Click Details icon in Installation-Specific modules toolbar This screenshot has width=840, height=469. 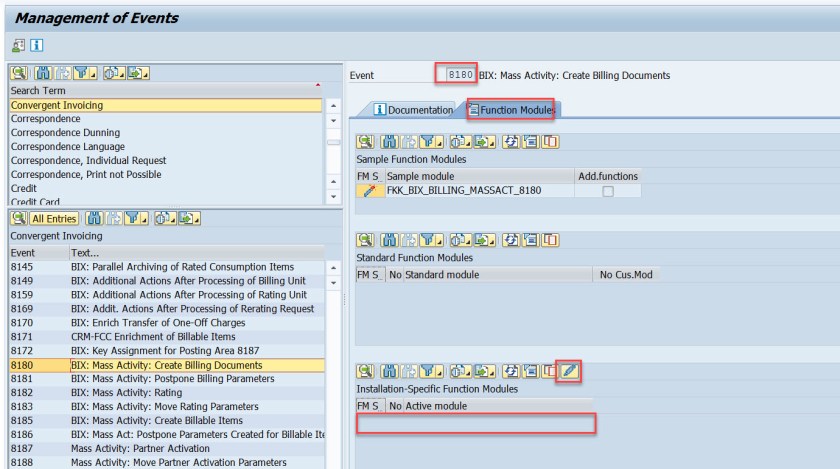click(x=365, y=370)
